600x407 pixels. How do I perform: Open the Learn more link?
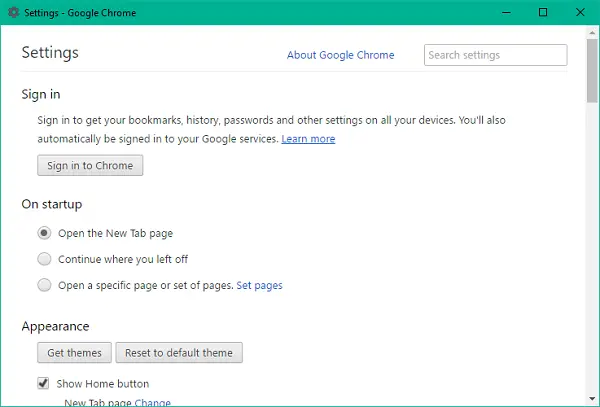308,139
